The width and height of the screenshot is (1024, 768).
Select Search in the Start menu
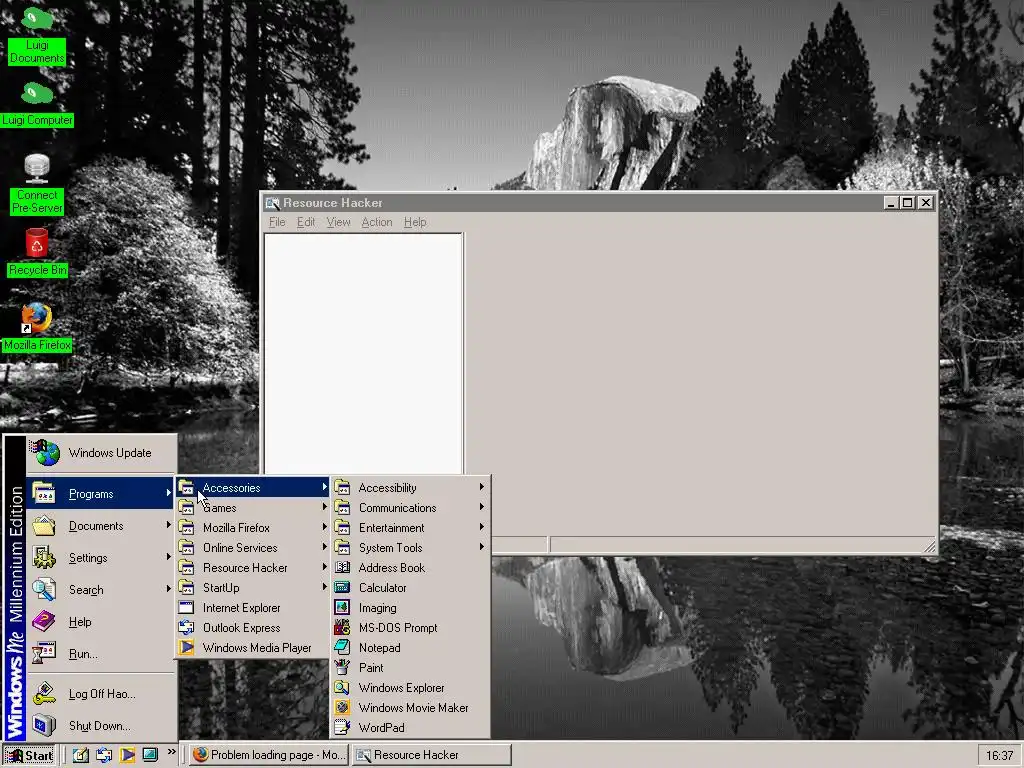click(x=101, y=590)
